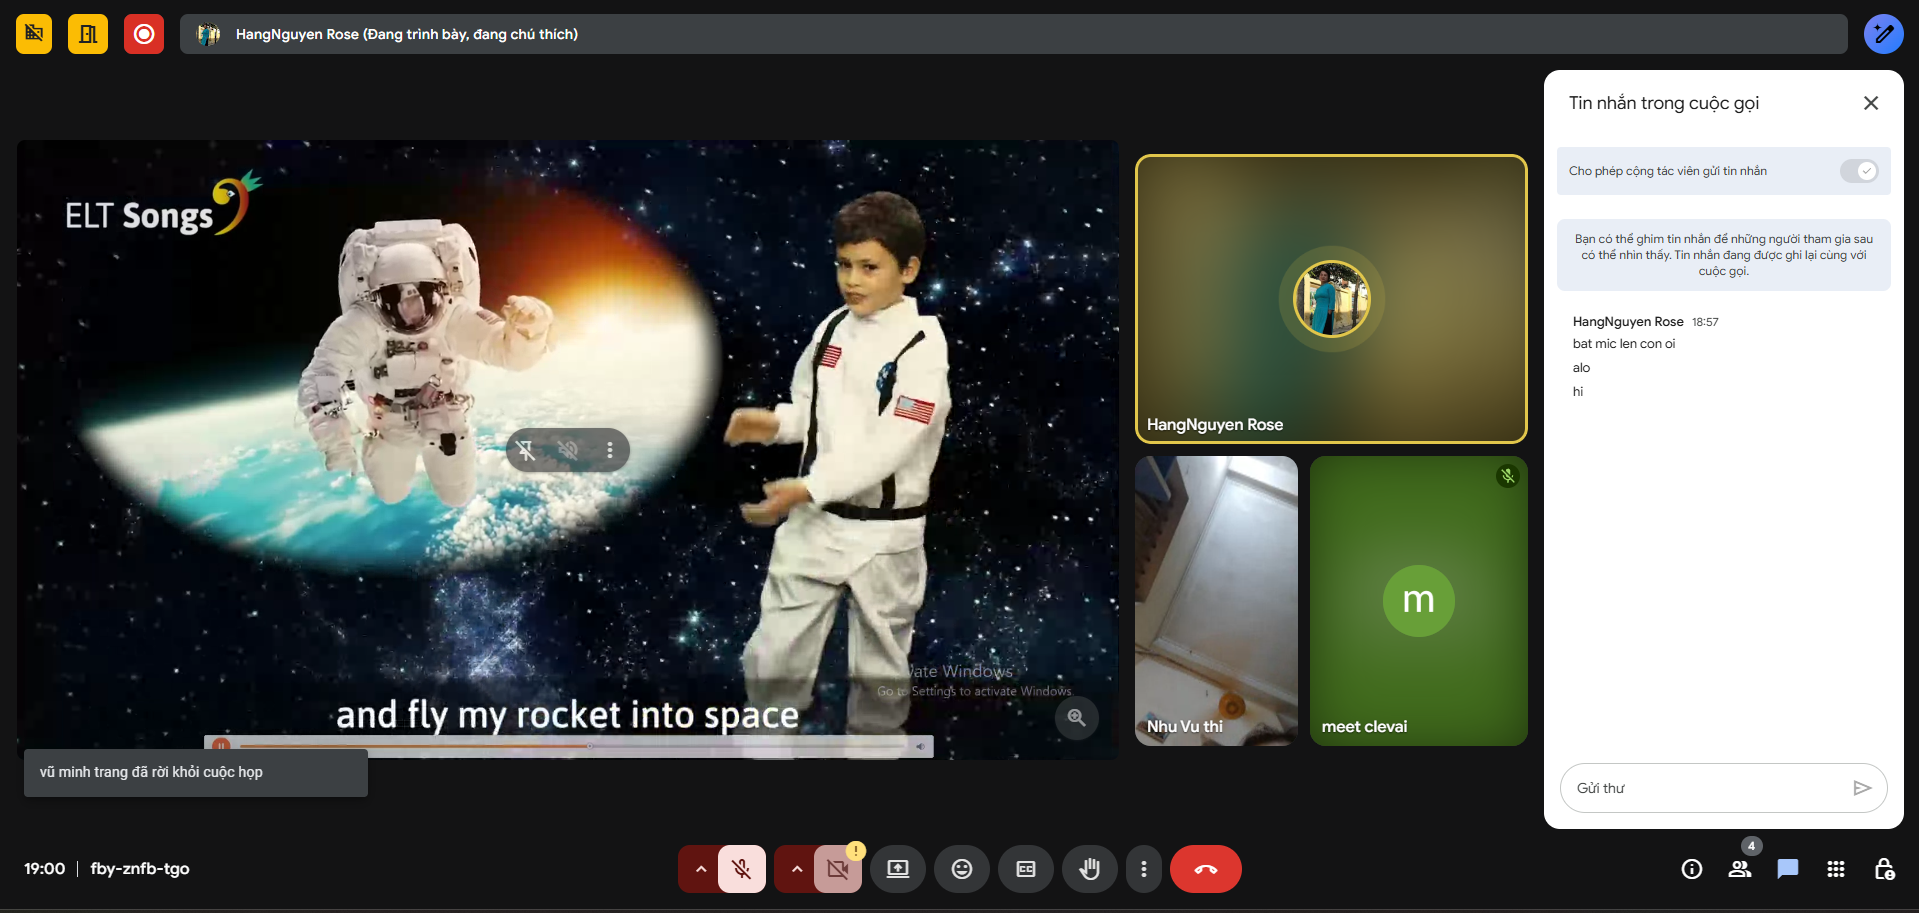Seek on the video progress bar
Screen dimensions: 1919x913
coord(572,746)
